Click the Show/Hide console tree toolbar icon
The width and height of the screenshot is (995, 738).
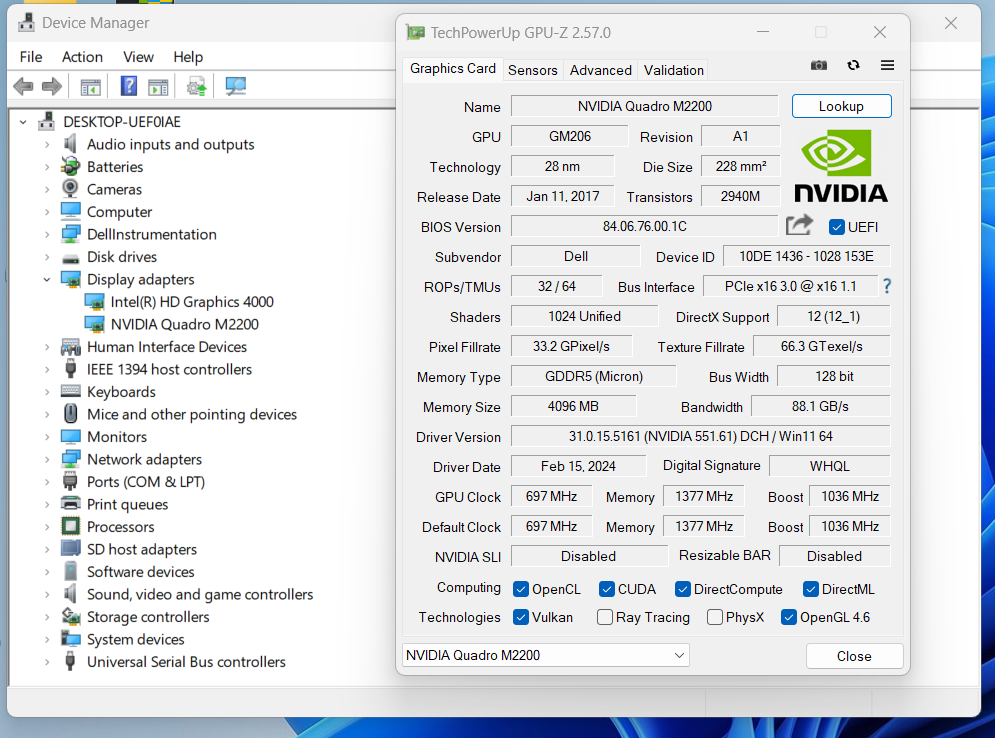pos(91,86)
